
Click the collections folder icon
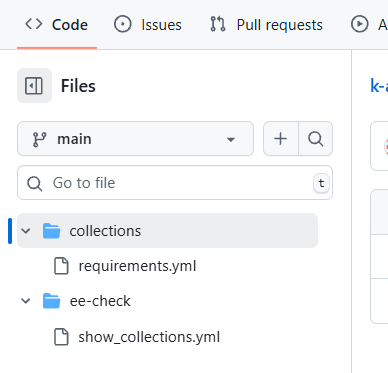[52, 231]
